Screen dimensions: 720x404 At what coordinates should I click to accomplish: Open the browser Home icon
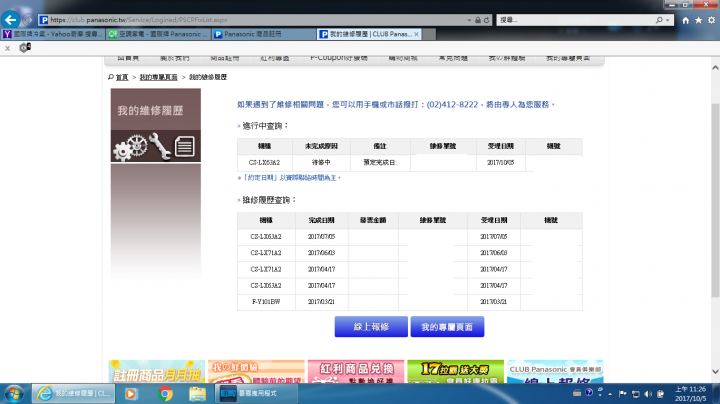tap(686, 20)
